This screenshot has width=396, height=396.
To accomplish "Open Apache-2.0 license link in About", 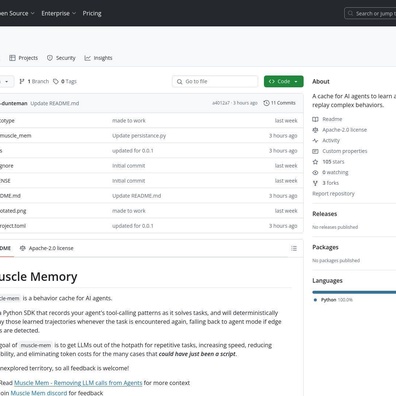I will click(344, 130).
